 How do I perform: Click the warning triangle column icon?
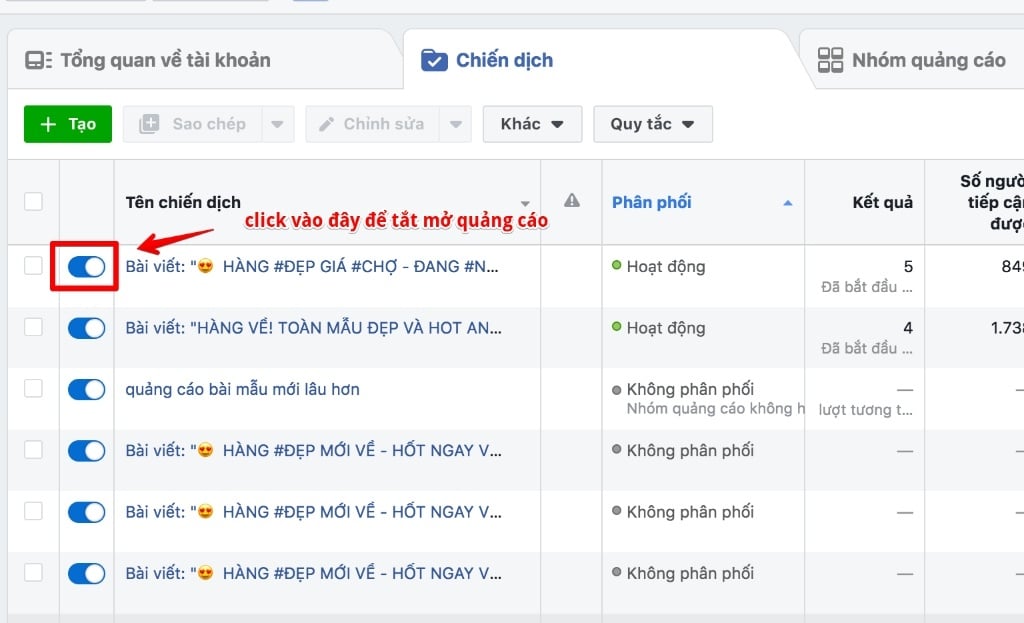(572, 200)
